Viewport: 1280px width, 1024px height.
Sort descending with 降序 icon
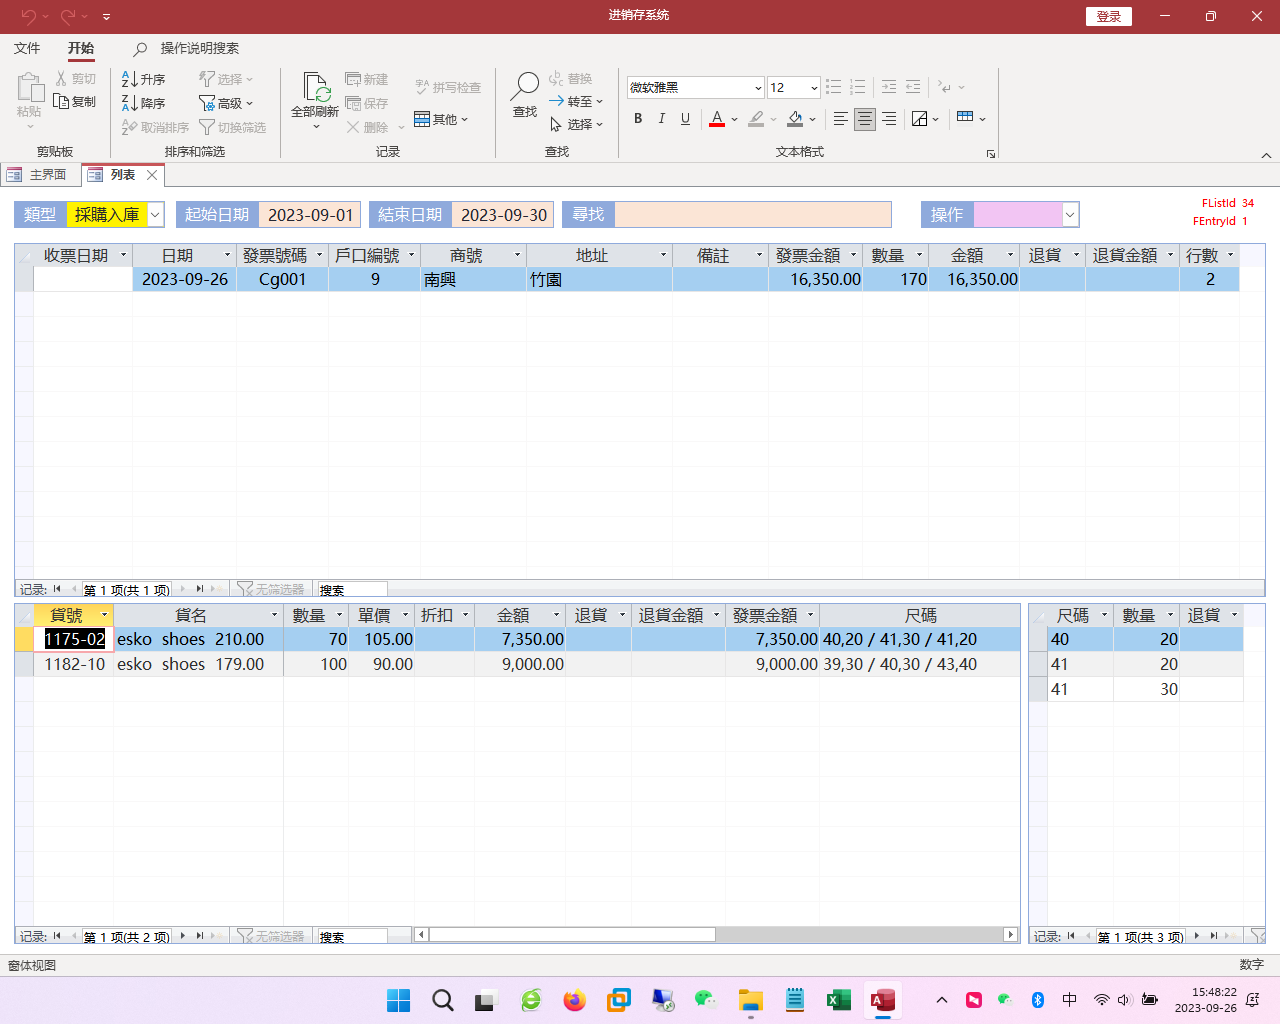click(130, 103)
